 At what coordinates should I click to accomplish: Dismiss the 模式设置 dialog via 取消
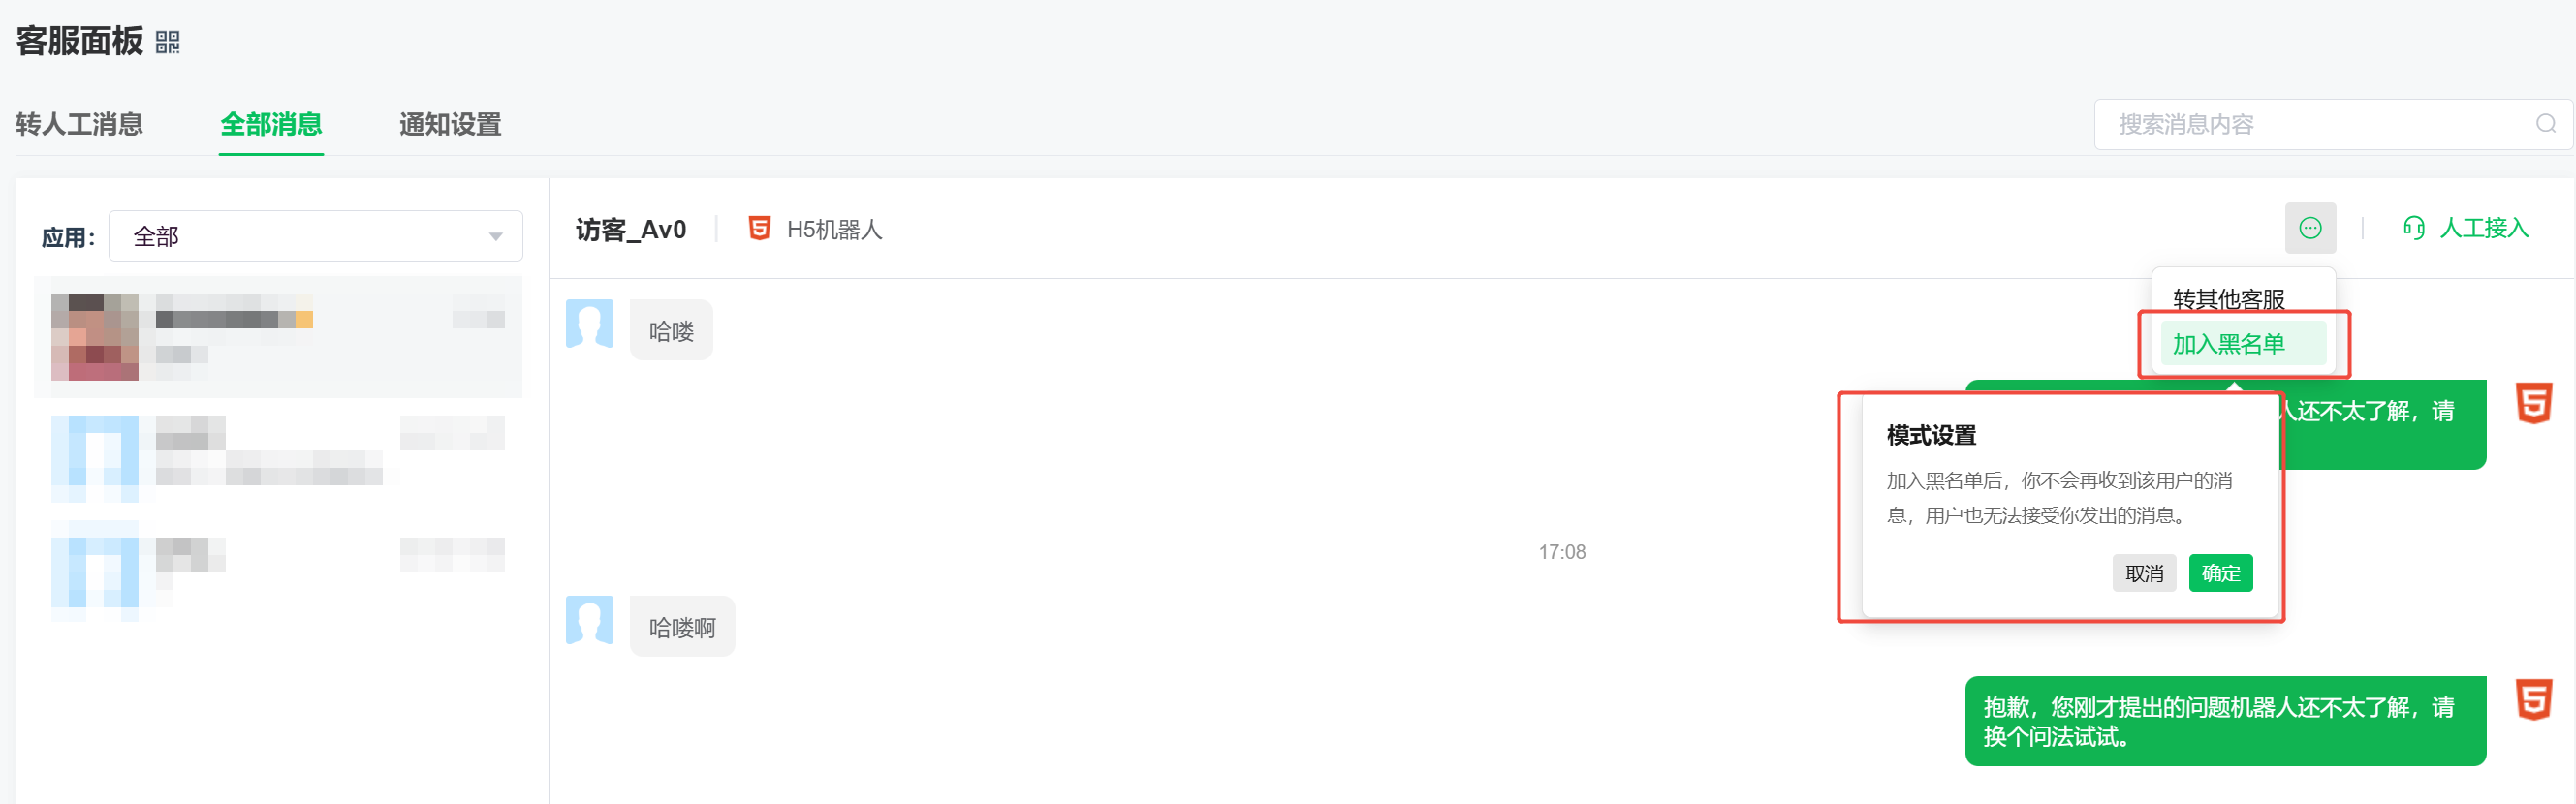[2144, 573]
